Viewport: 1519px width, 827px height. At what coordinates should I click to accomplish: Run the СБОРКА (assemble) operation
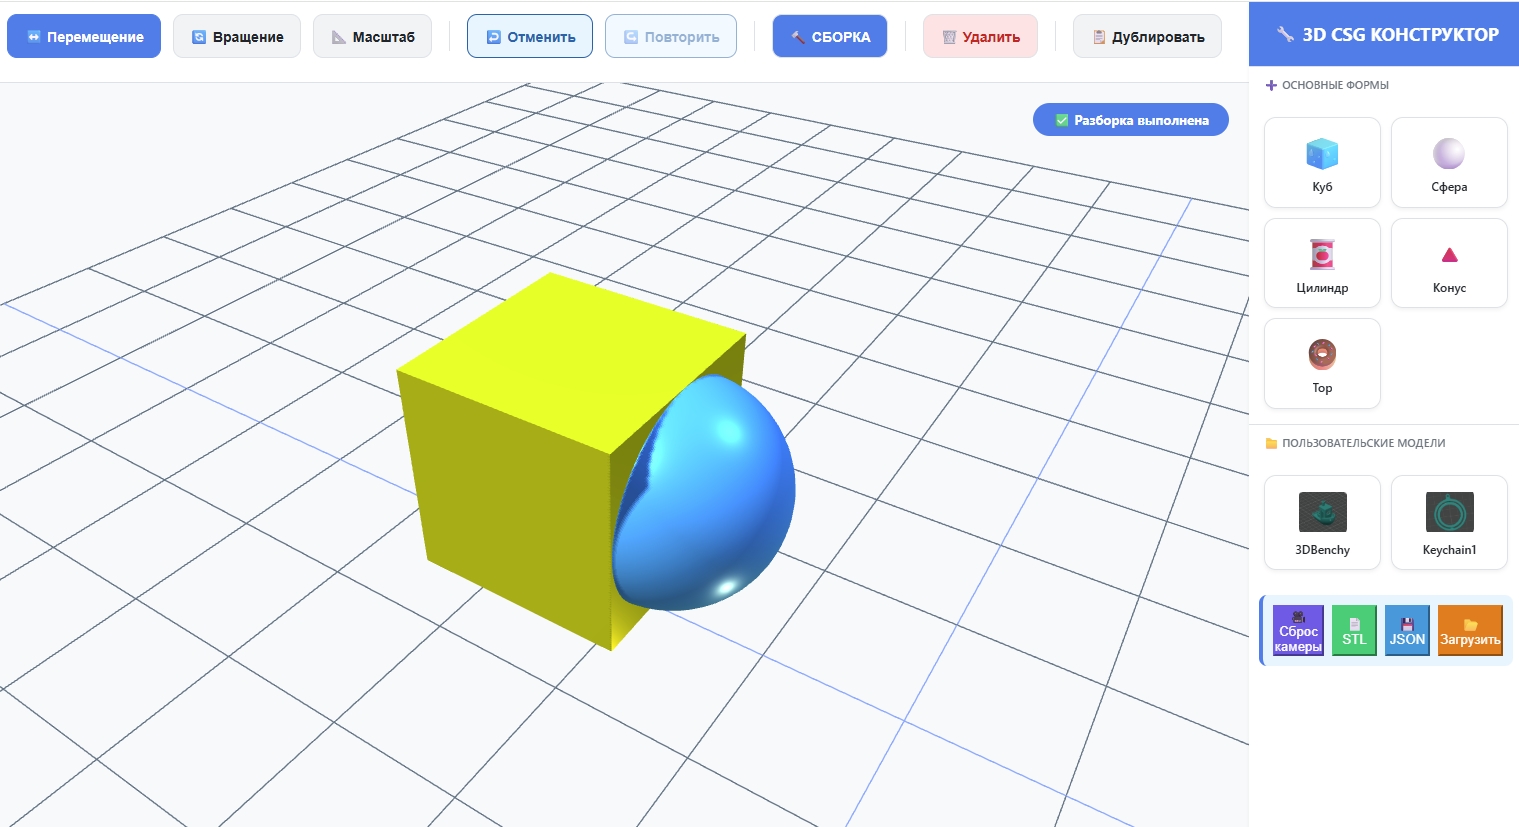pos(830,37)
